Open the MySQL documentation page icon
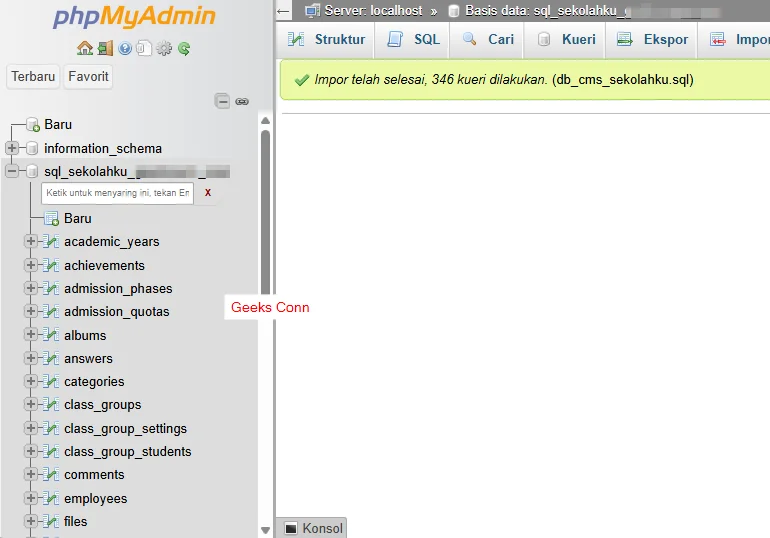This screenshot has width=770, height=538. (144, 48)
